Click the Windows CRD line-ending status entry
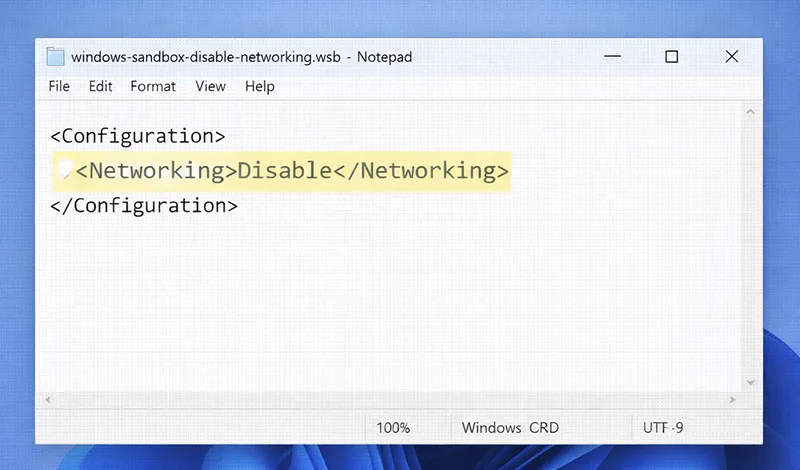This screenshot has width=800, height=470. point(510,428)
